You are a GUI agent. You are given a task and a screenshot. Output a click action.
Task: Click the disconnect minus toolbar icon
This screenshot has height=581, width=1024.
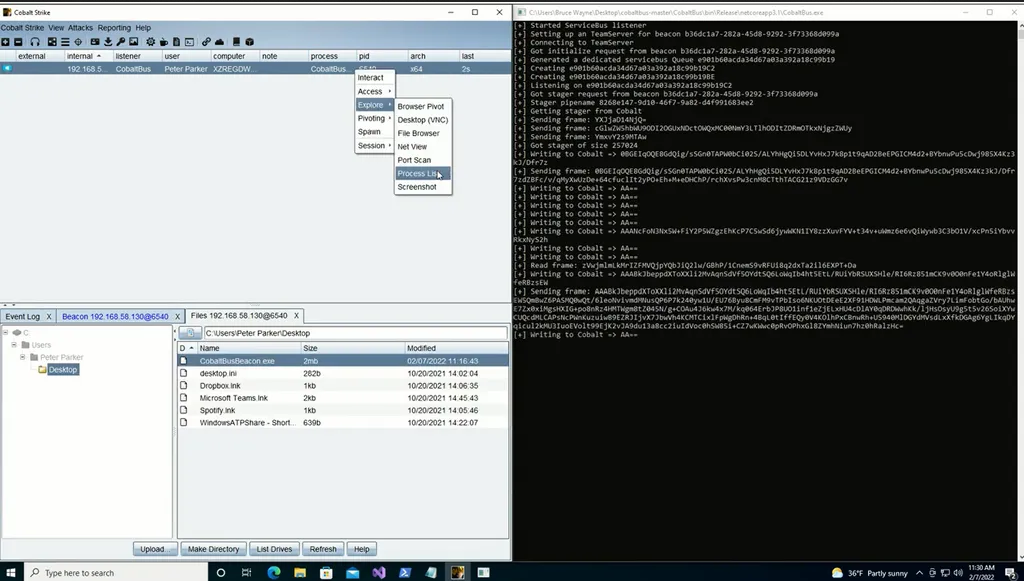pos(18,42)
